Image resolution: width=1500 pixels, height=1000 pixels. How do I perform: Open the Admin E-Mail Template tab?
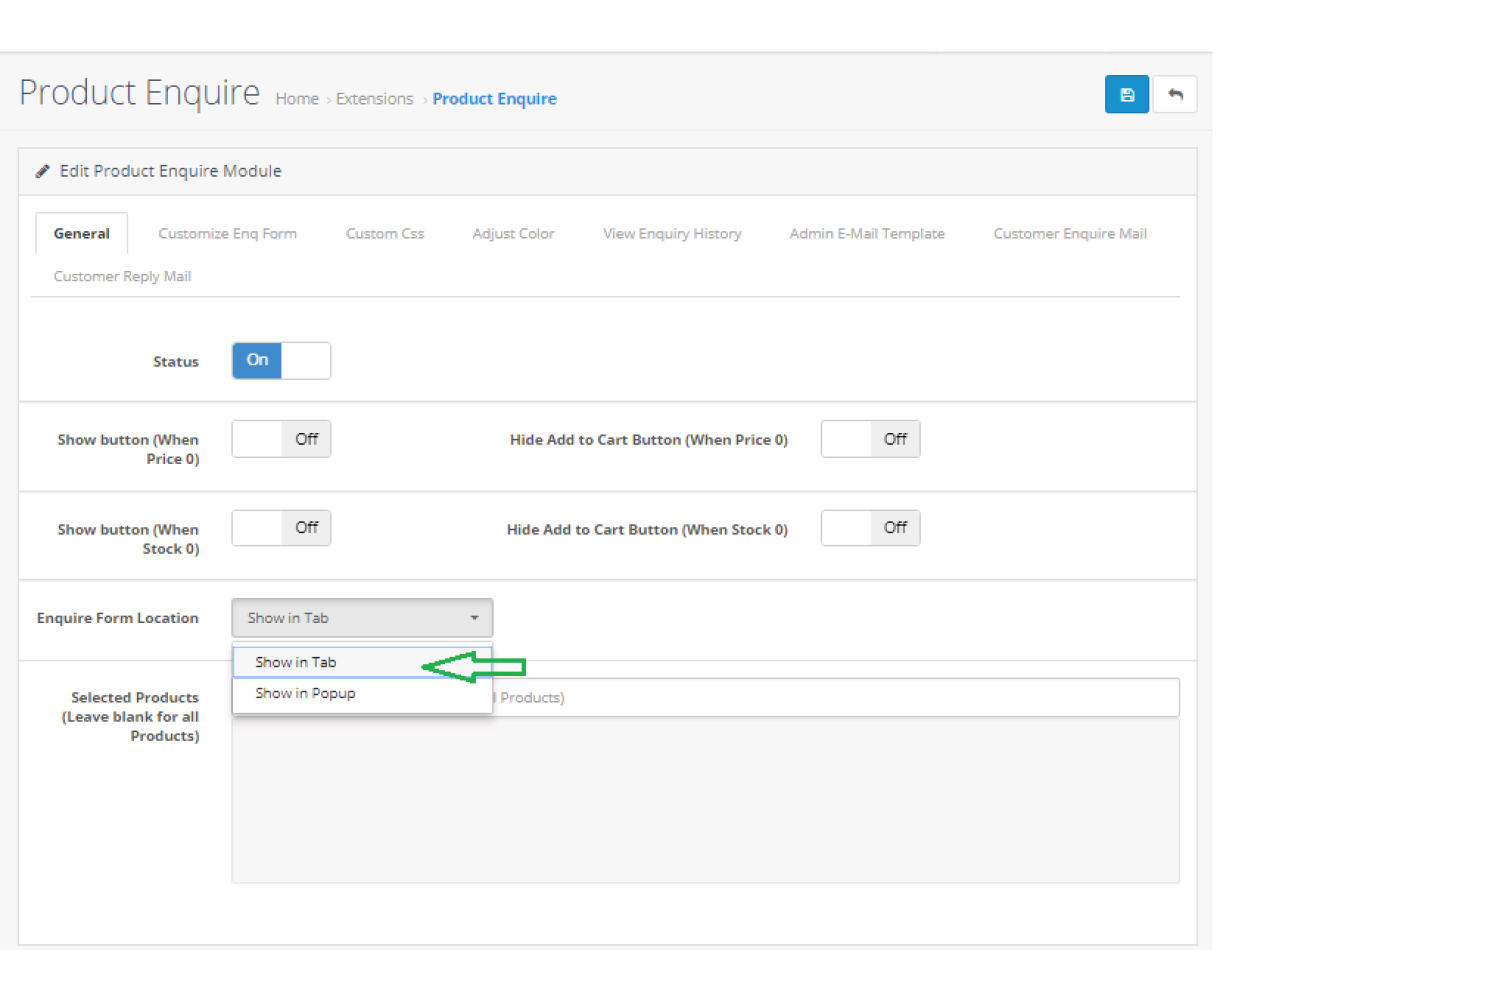866,233
